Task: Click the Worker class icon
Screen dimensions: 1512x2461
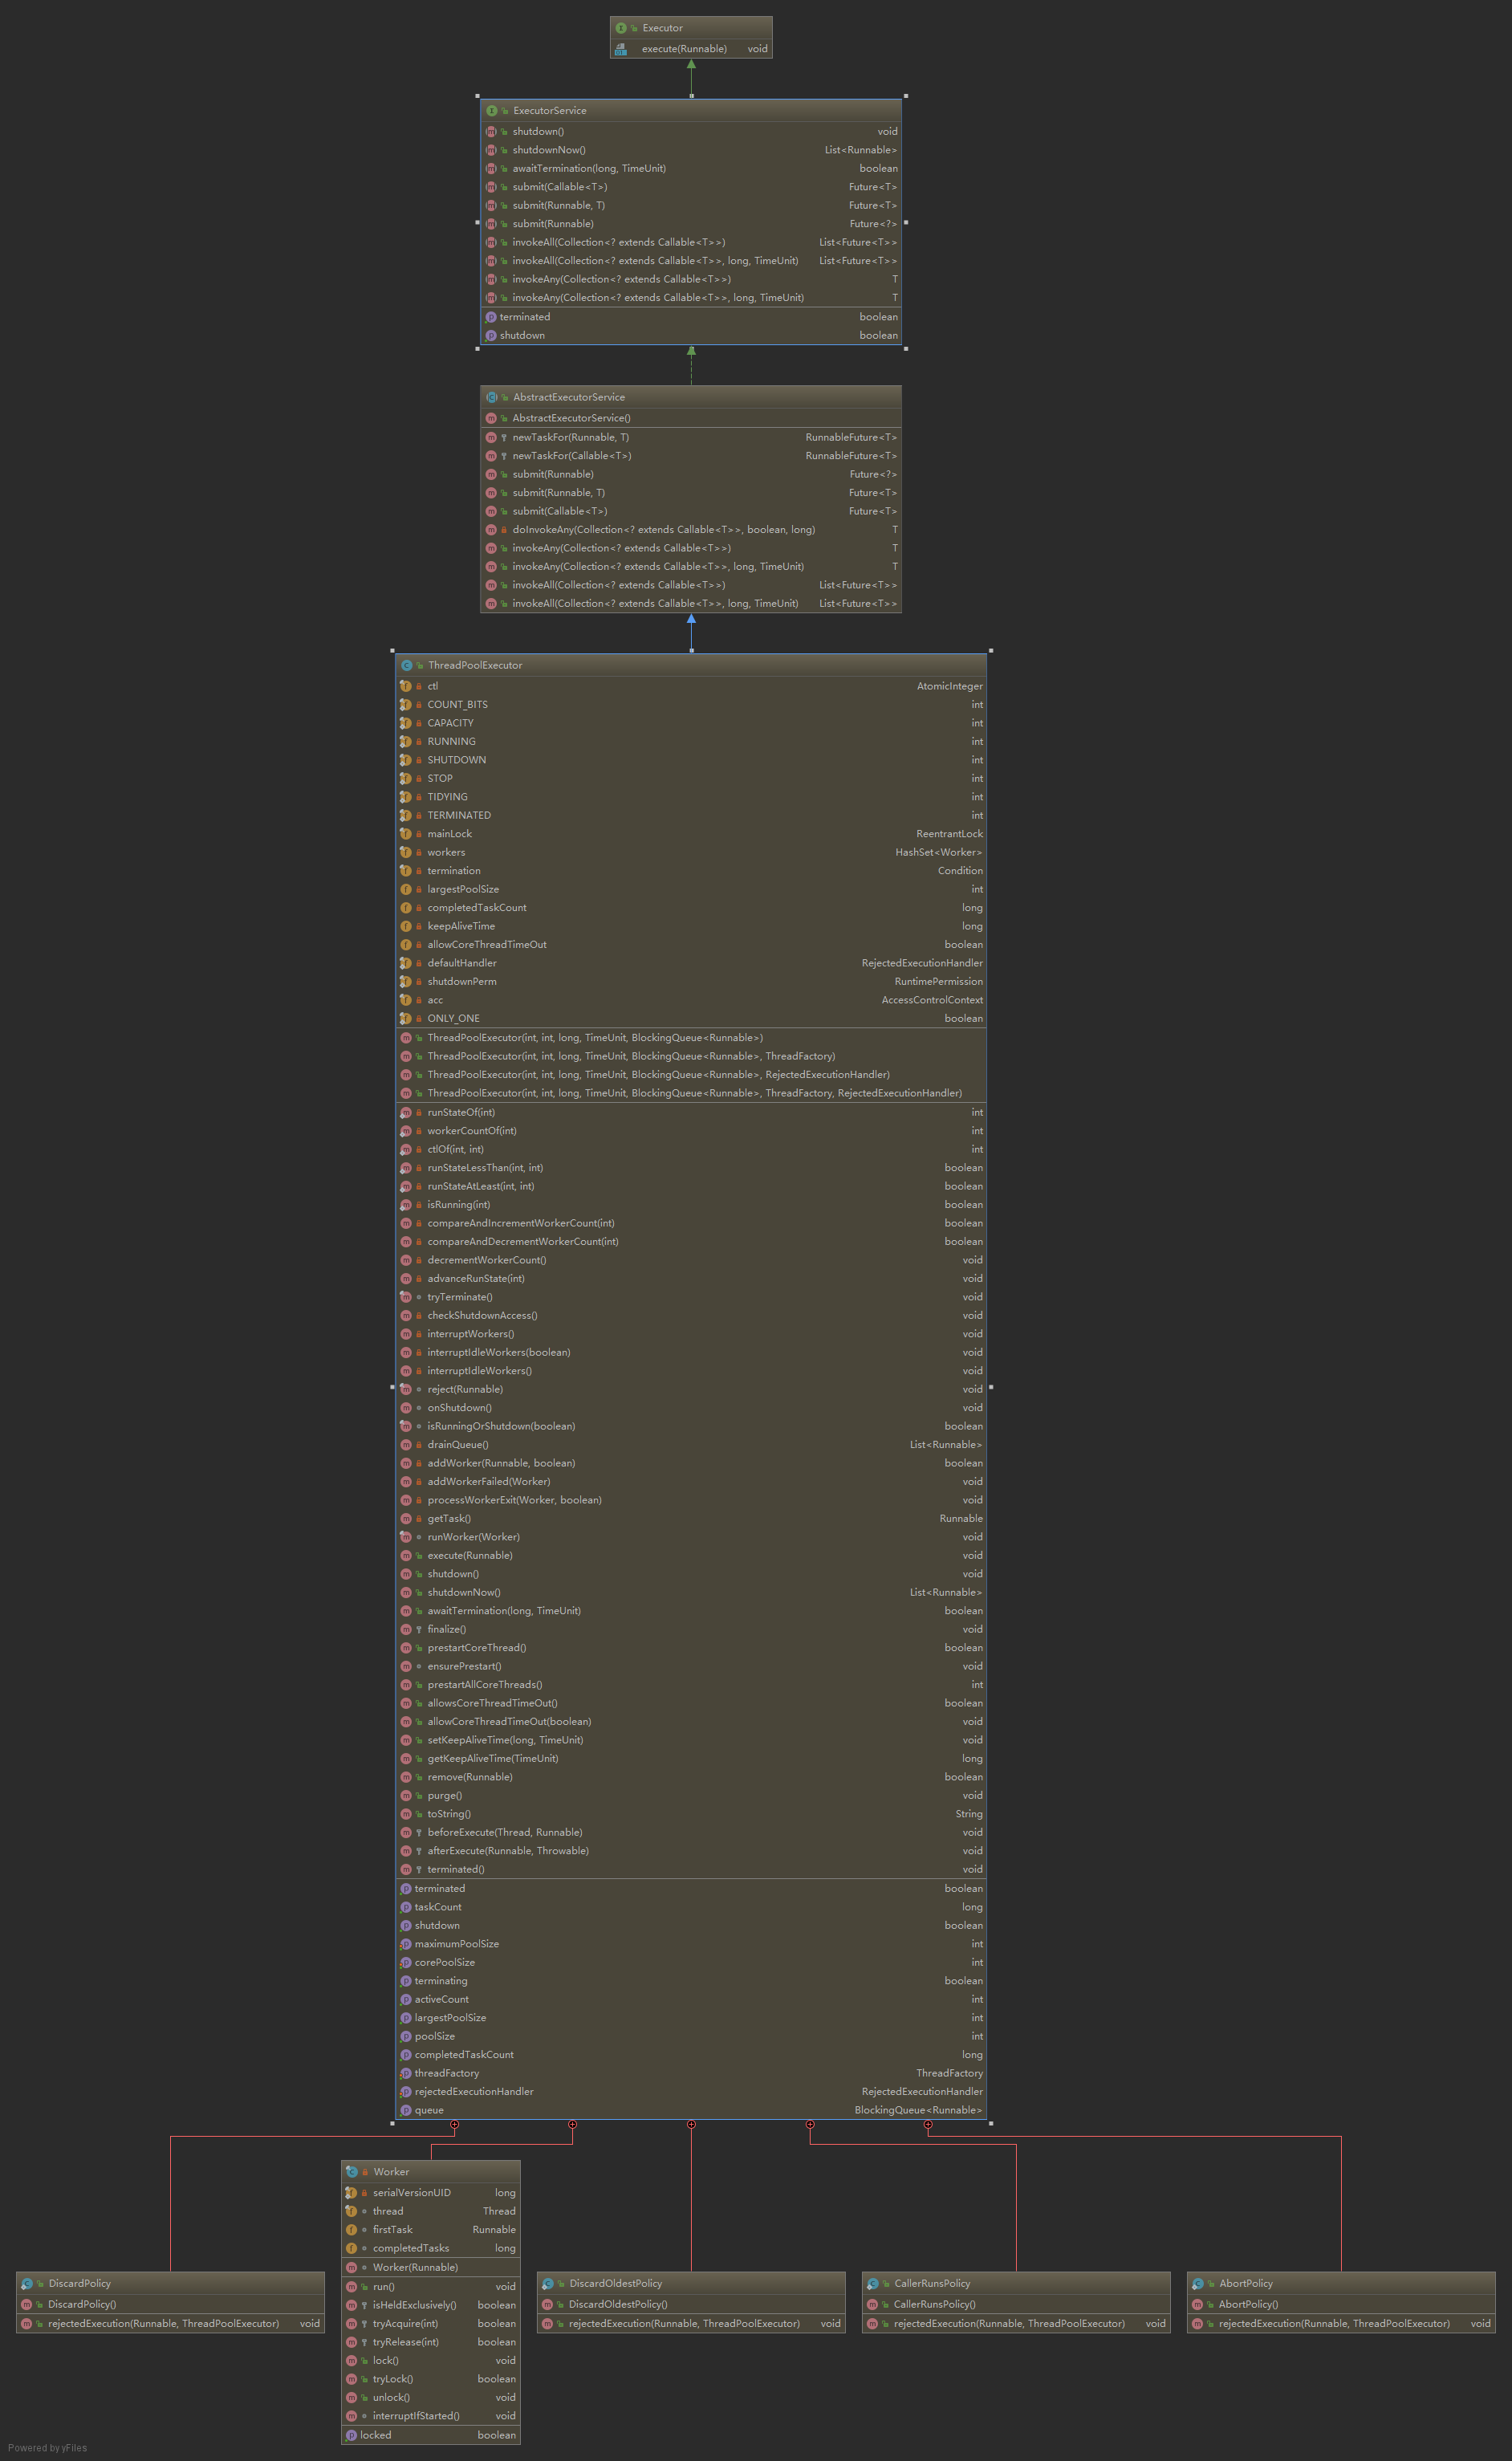Action: [351, 2172]
